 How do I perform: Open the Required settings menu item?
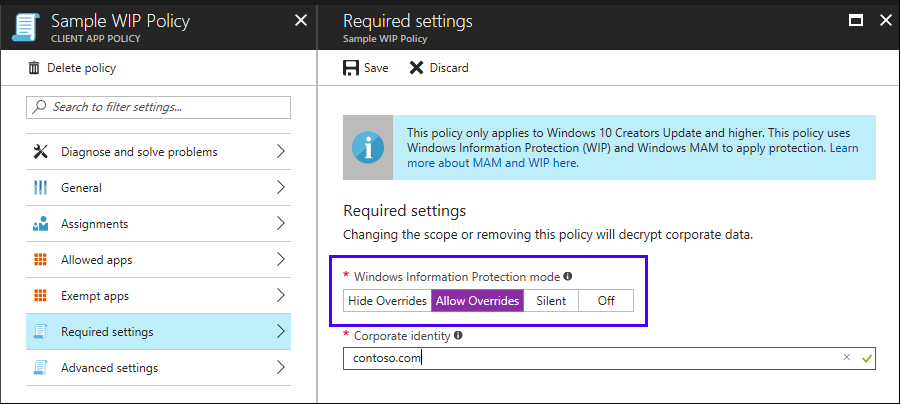107,332
